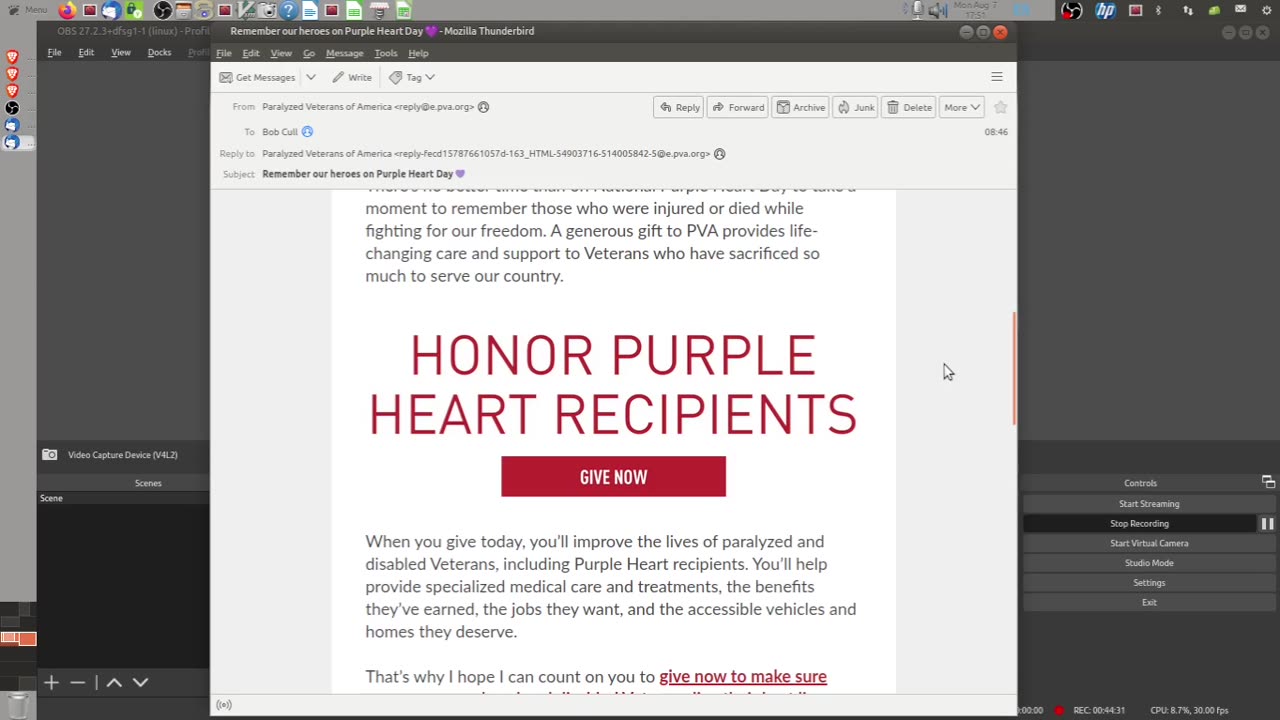Viewport: 1280px width, 720px height.
Task: Open the Tag dropdown
Action: pyautogui.click(x=411, y=77)
